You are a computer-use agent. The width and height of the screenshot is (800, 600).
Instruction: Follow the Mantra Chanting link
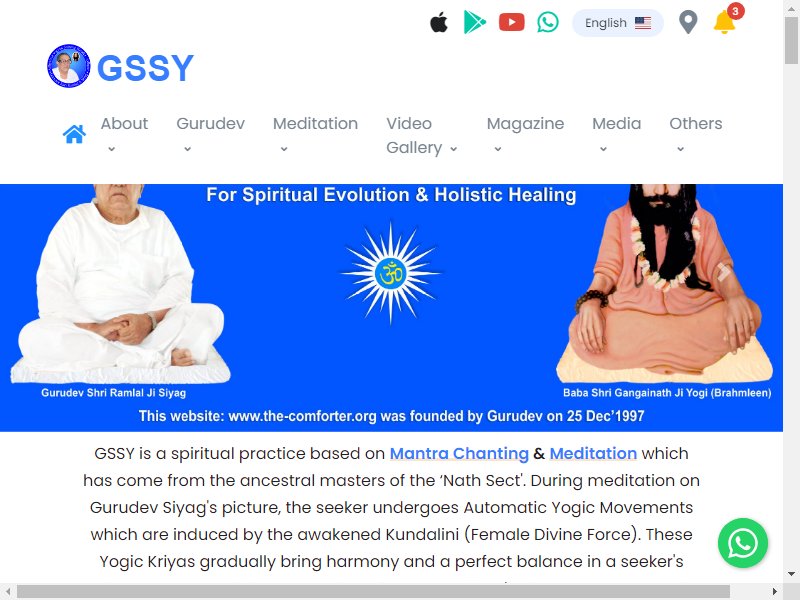459,454
